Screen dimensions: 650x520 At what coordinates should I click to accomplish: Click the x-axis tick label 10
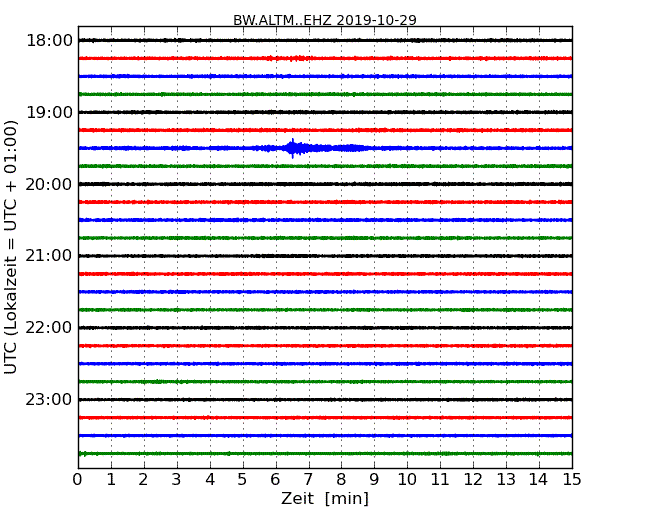click(x=407, y=479)
